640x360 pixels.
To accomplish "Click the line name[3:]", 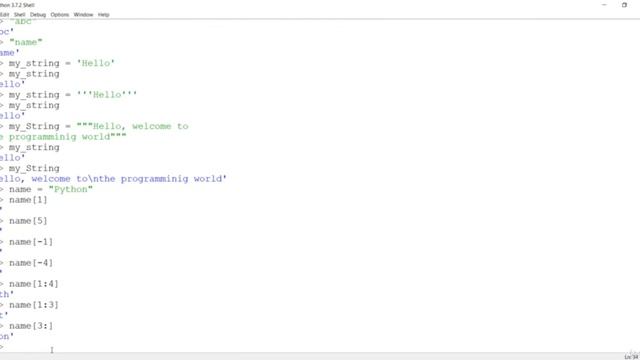I will coord(31,326).
